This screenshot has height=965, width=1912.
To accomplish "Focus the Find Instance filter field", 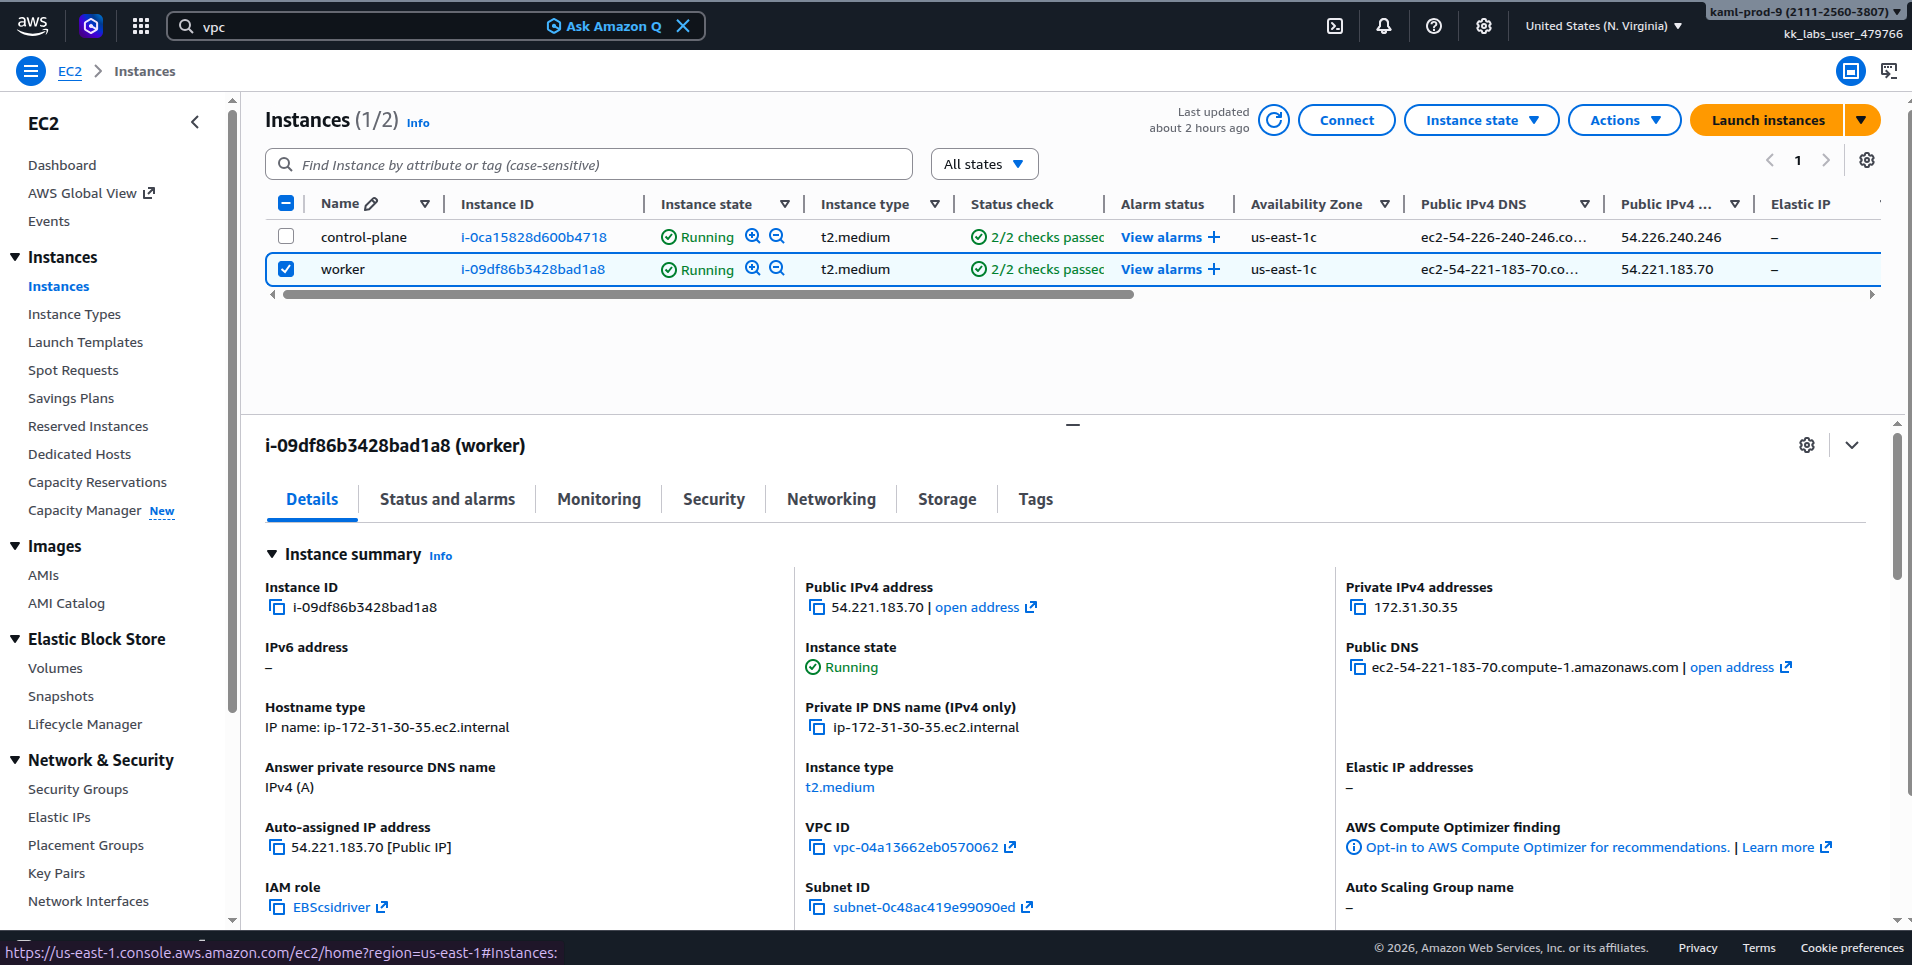I will tap(589, 164).
